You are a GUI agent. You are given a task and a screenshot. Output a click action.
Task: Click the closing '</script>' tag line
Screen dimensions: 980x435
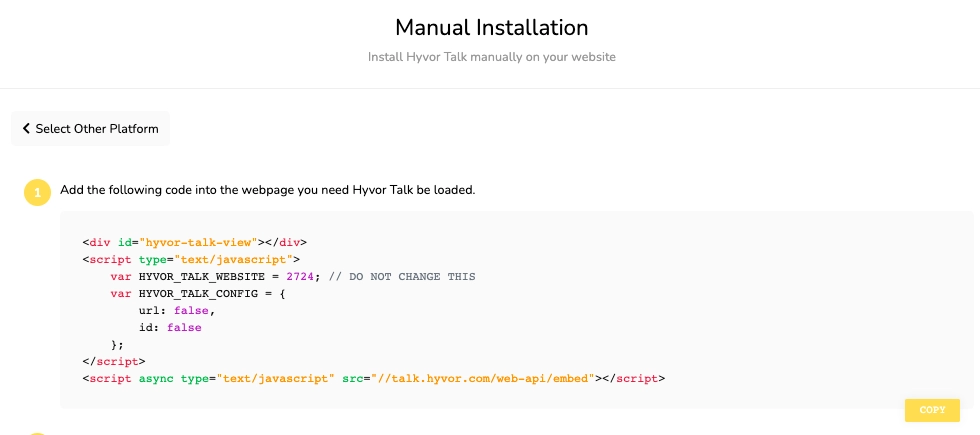pos(114,361)
